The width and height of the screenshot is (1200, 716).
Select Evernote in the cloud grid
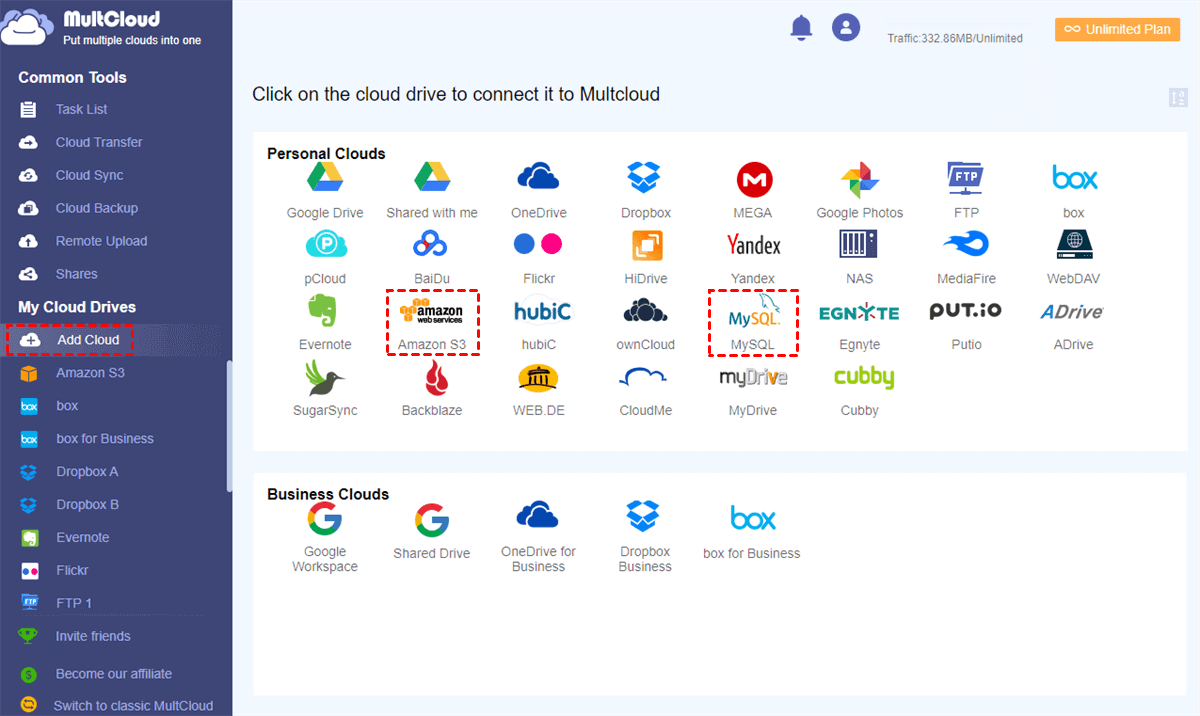point(325,322)
